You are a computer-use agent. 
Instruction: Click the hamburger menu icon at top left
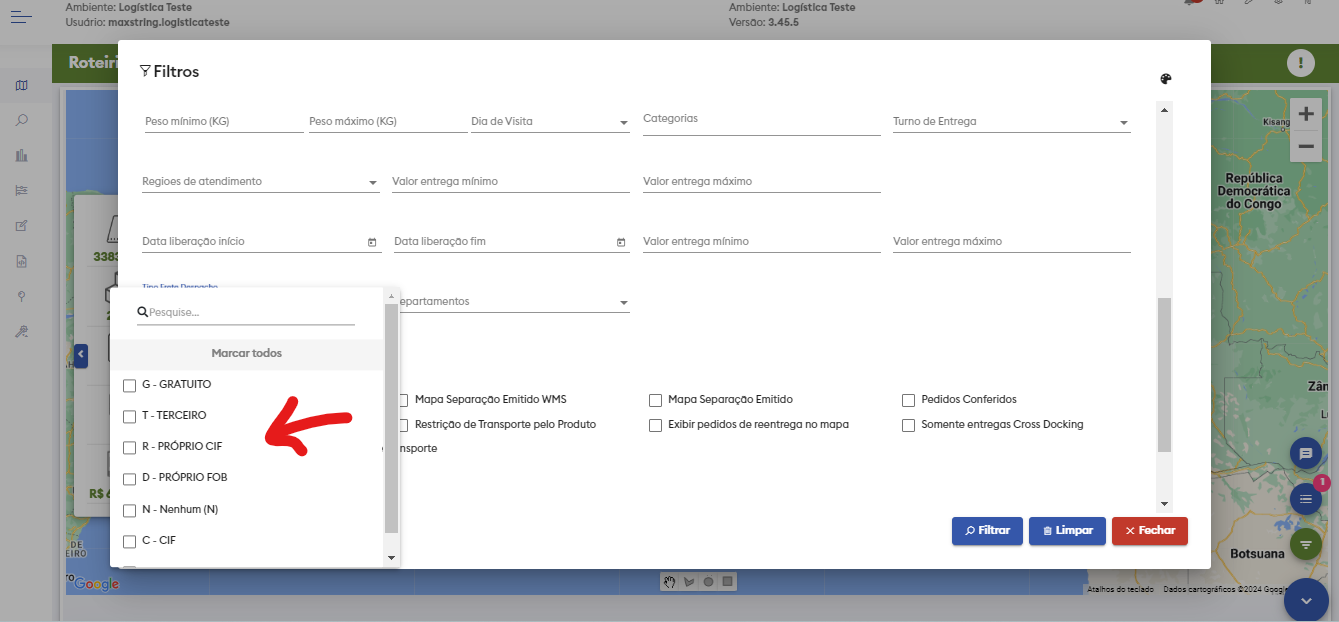tap(21, 17)
